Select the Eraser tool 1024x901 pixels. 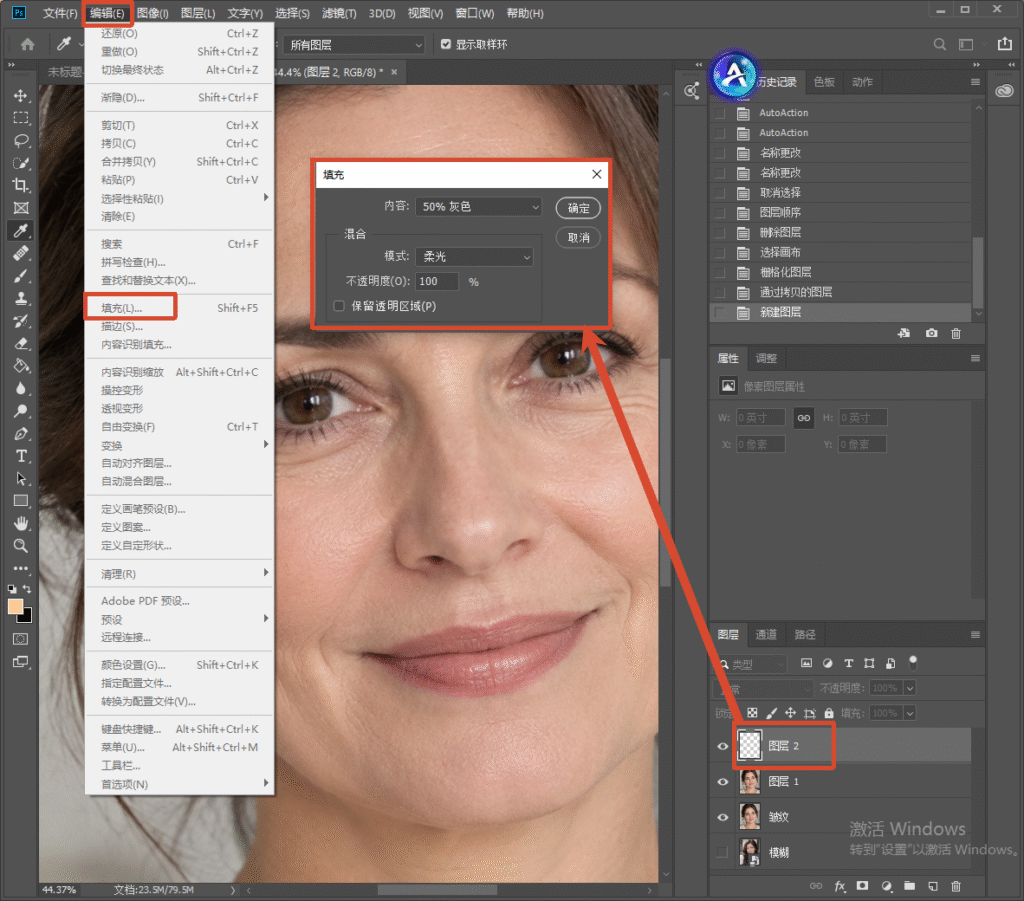(x=21, y=343)
